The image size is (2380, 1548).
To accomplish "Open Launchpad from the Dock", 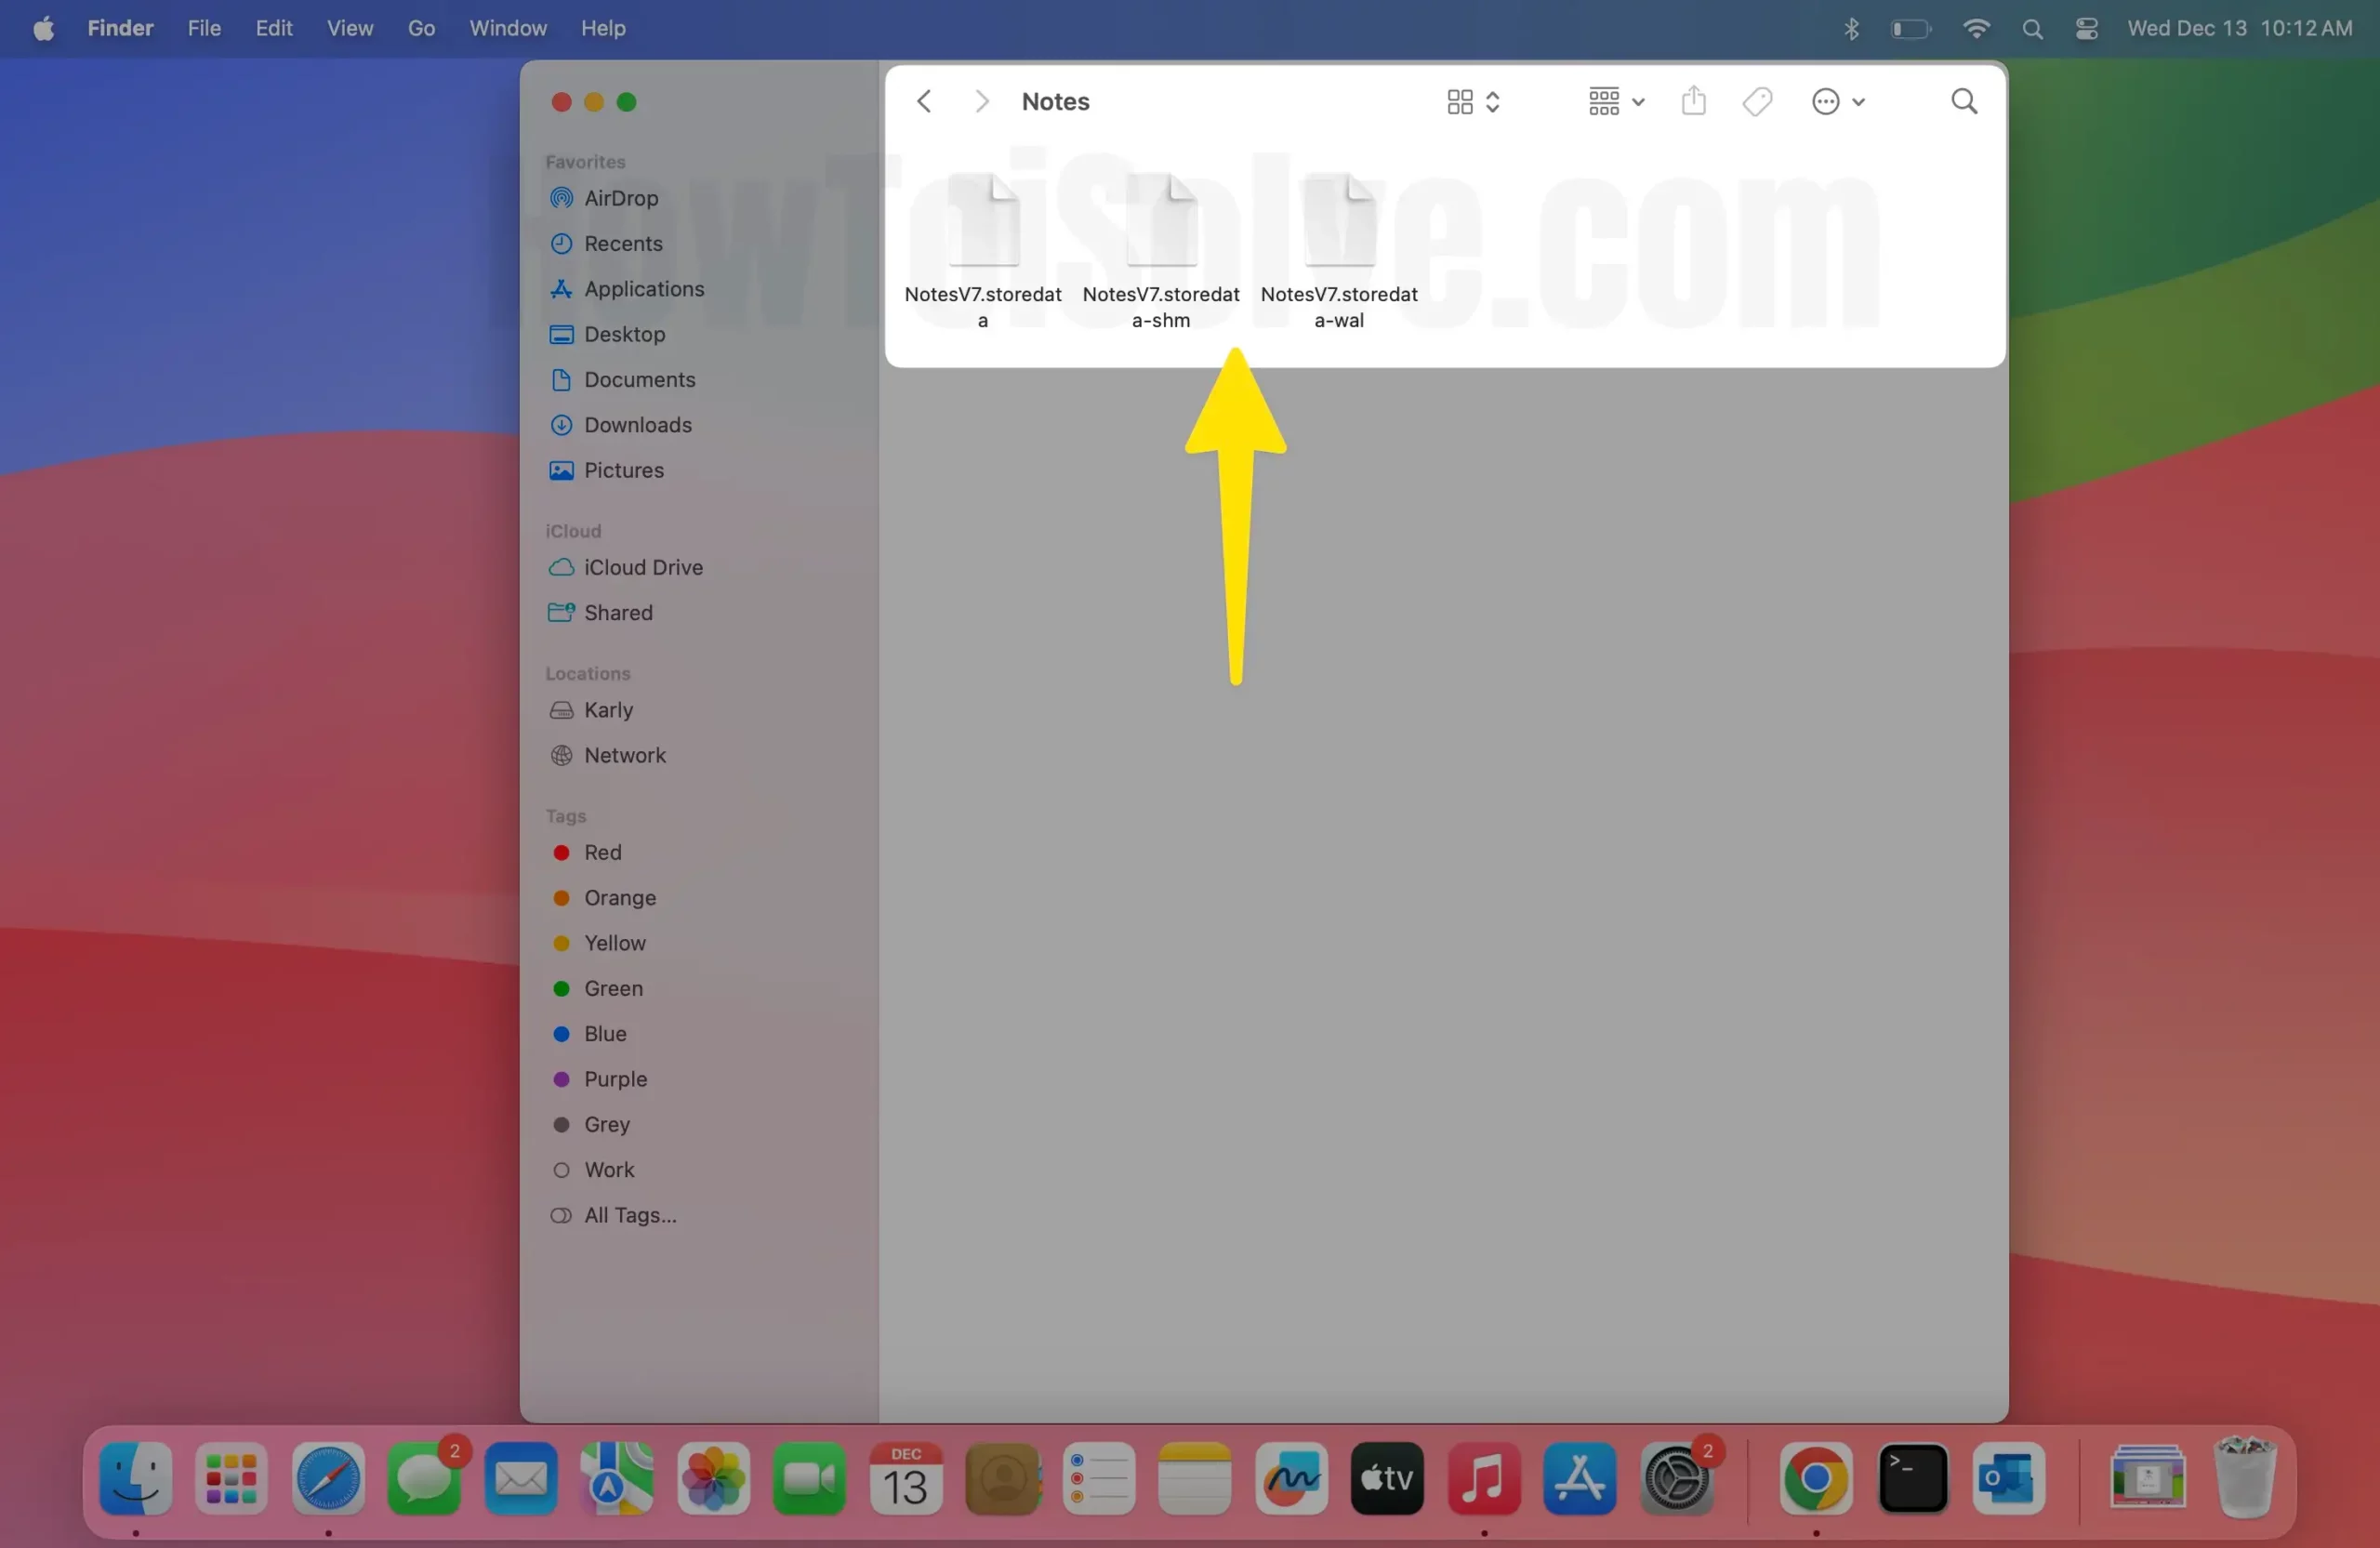I will coord(232,1478).
